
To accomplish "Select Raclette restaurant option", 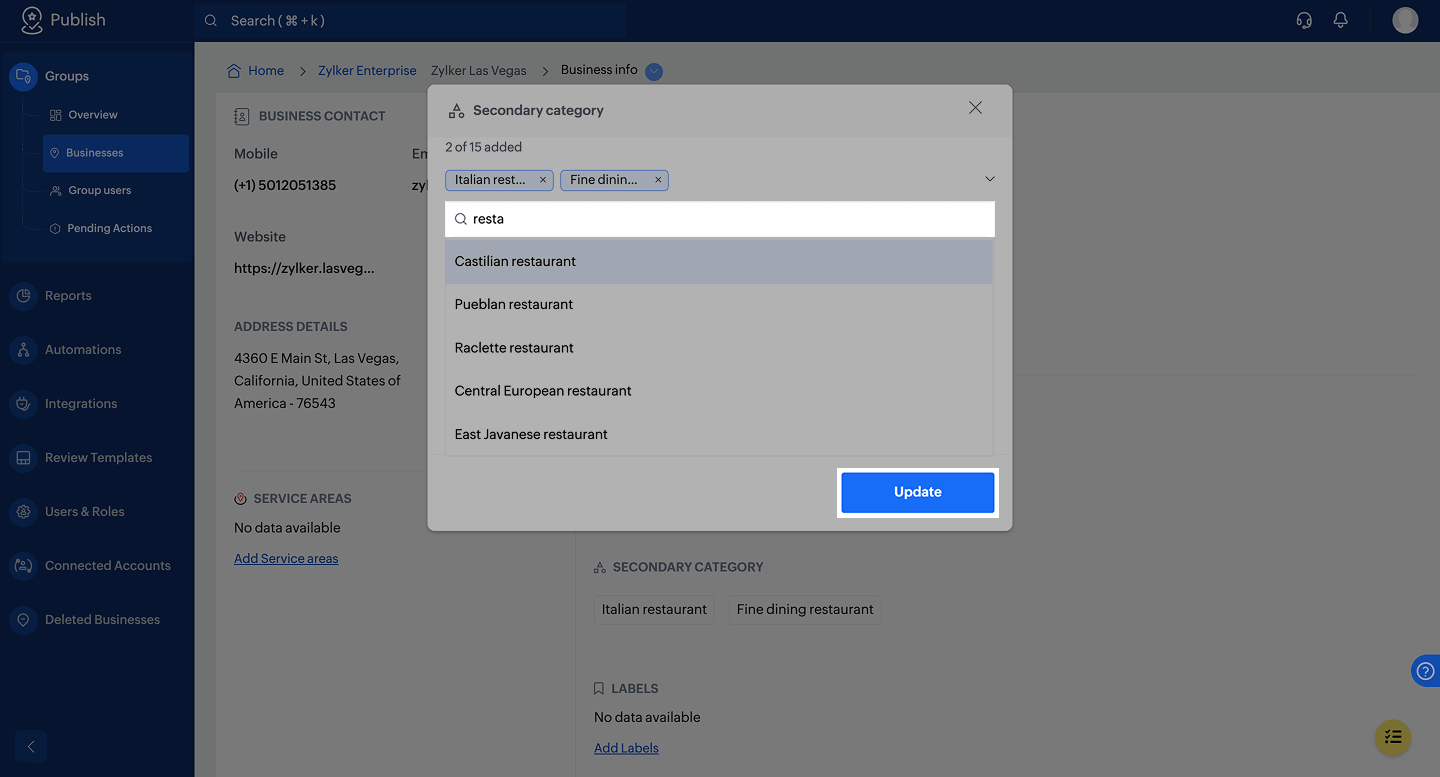I will pos(719,348).
